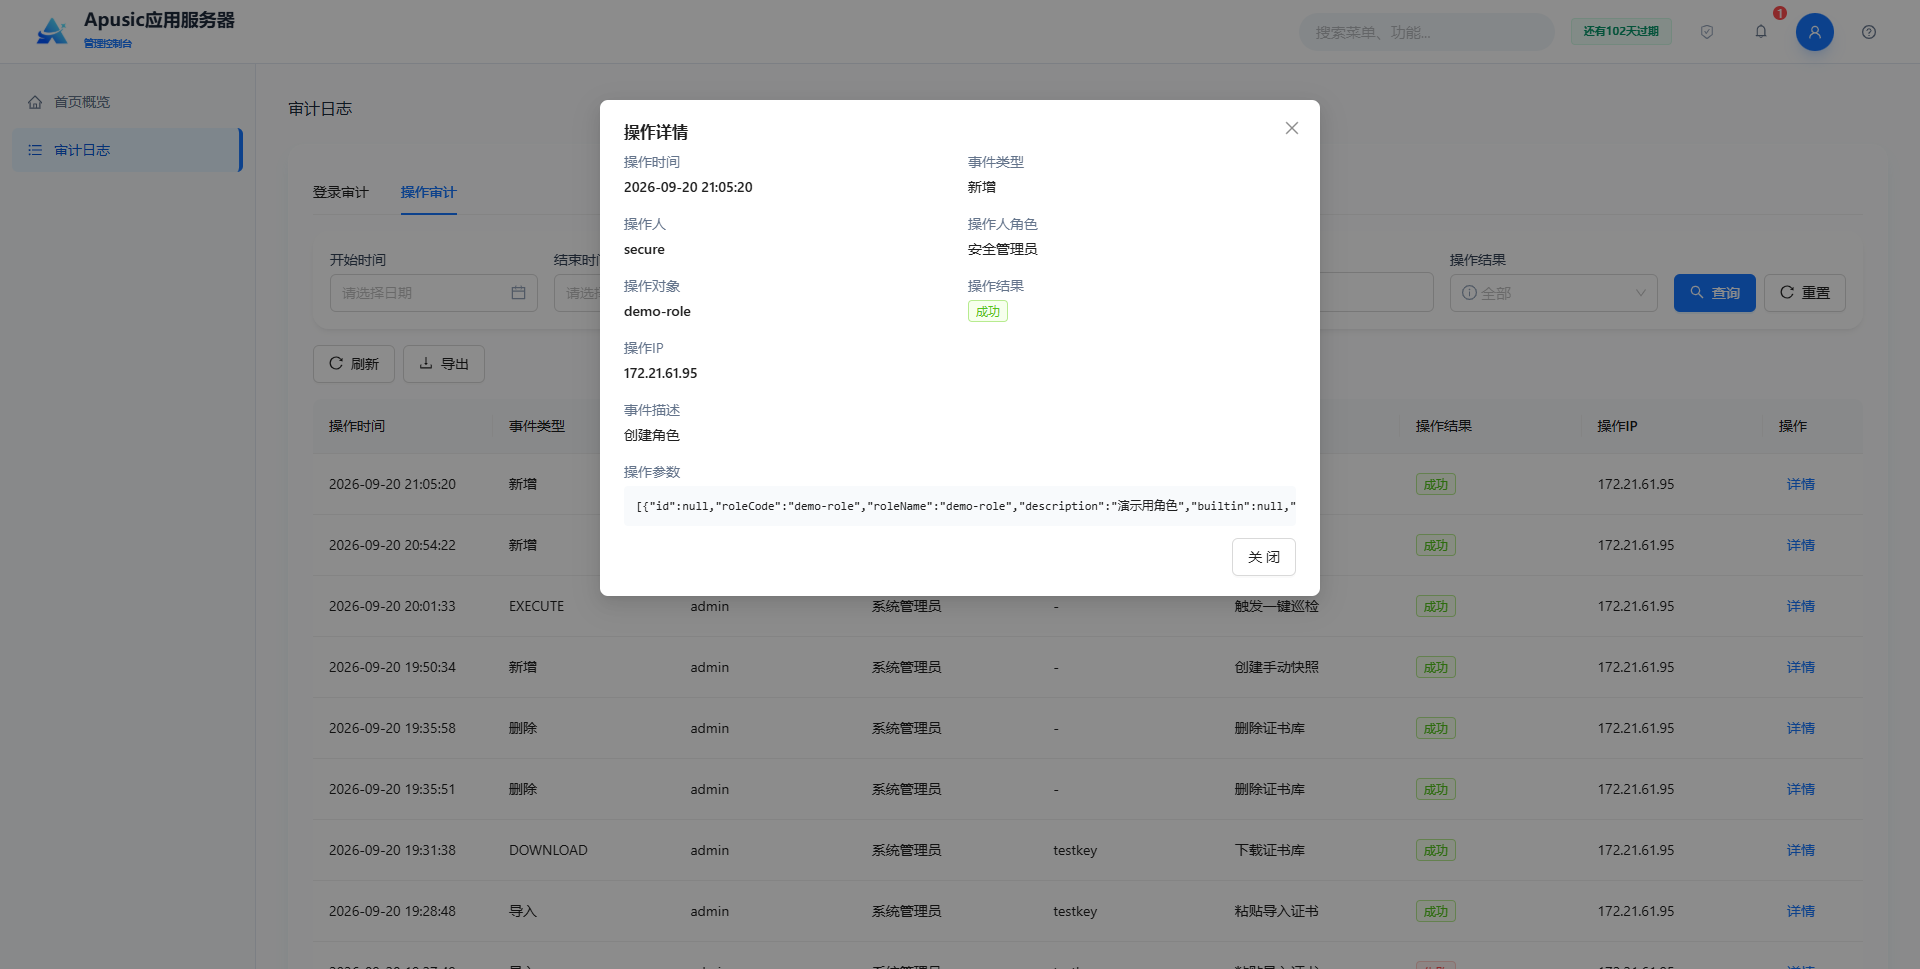Close the 操作详情 dialog with X icon

coord(1292,128)
